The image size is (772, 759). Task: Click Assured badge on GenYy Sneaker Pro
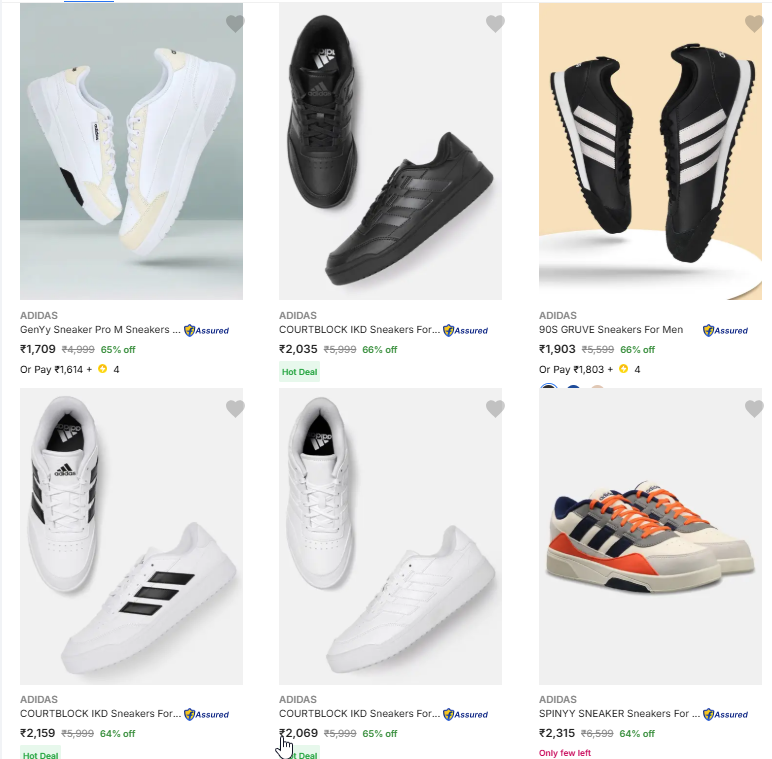tap(207, 330)
